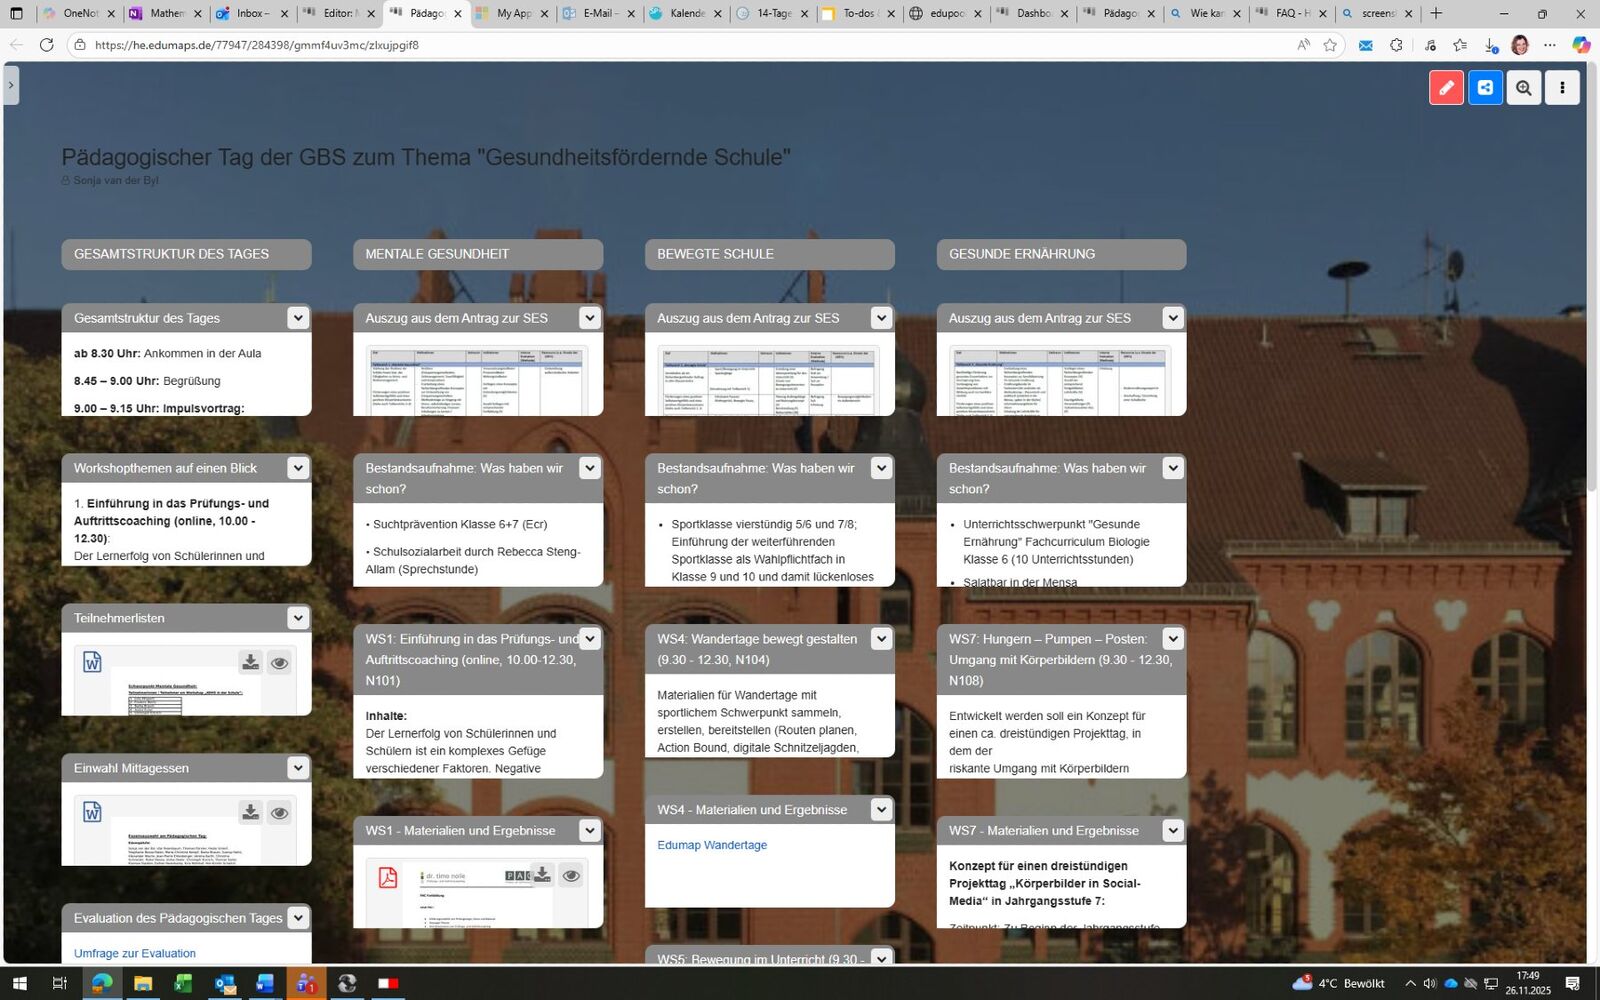Open the left sidebar expand arrow
This screenshot has width=1600, height=1000.
pos(11,85)
